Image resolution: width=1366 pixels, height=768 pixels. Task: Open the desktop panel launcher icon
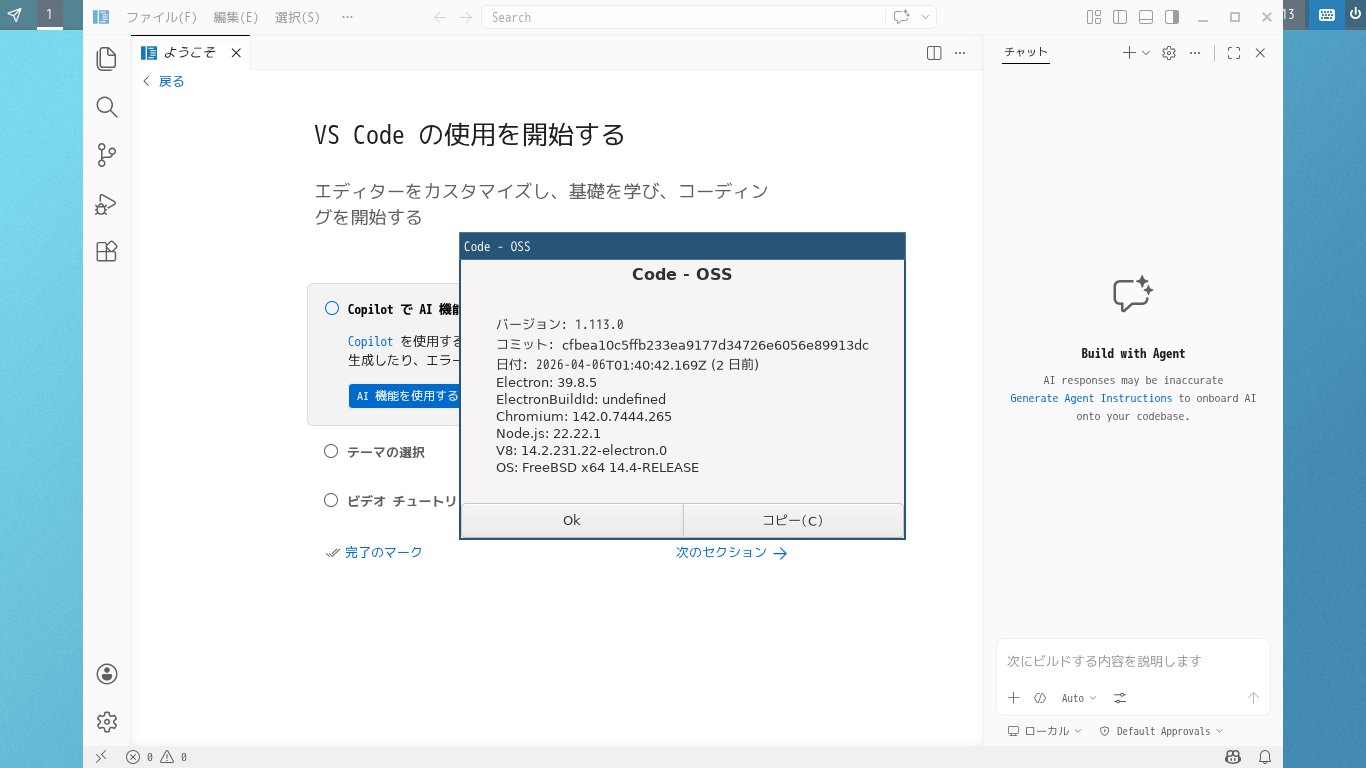coord(14,14)
